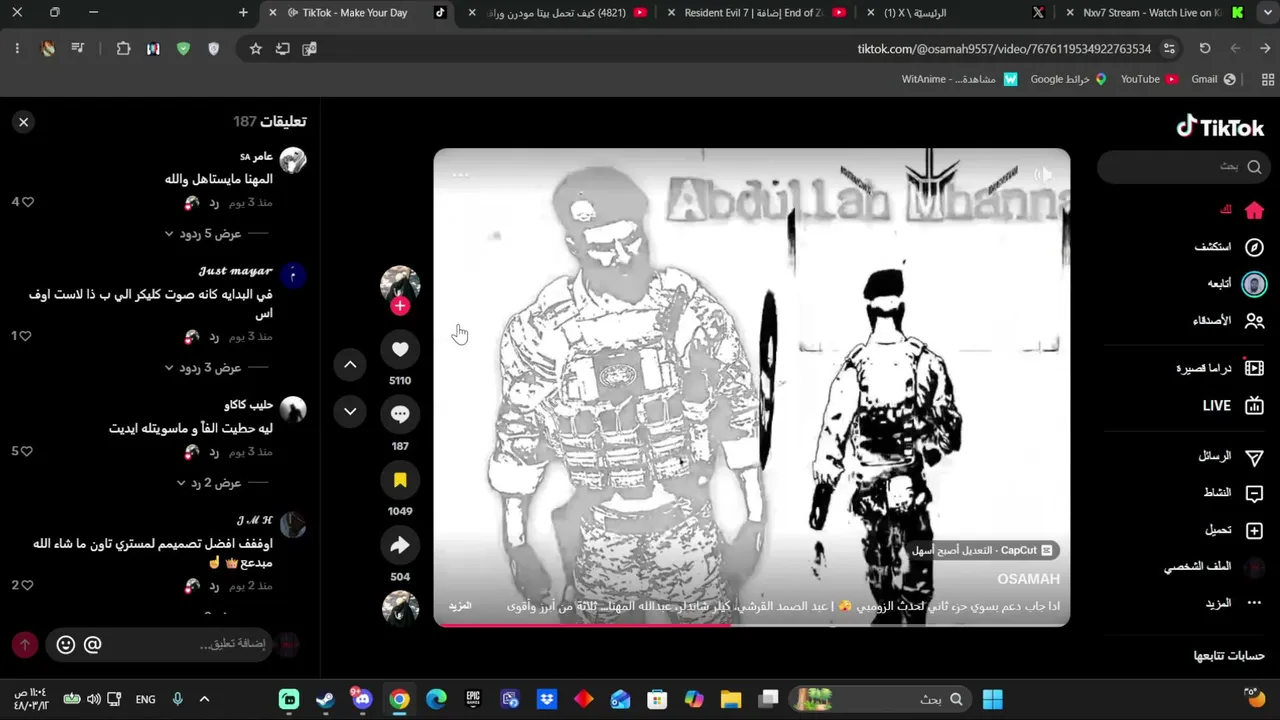
Task: Open Profile (الملف الشخصي) in the sidebar
Action: (x=1214, y=567)
